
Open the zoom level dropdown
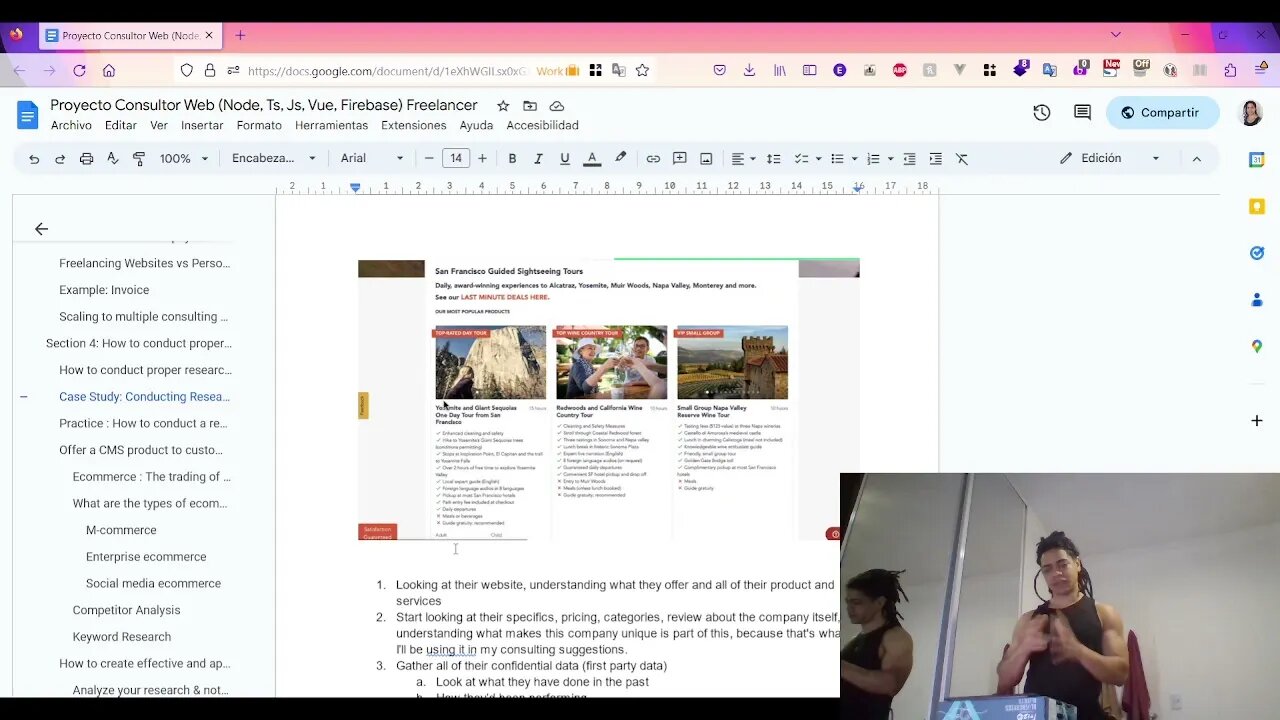click(184, 159)
